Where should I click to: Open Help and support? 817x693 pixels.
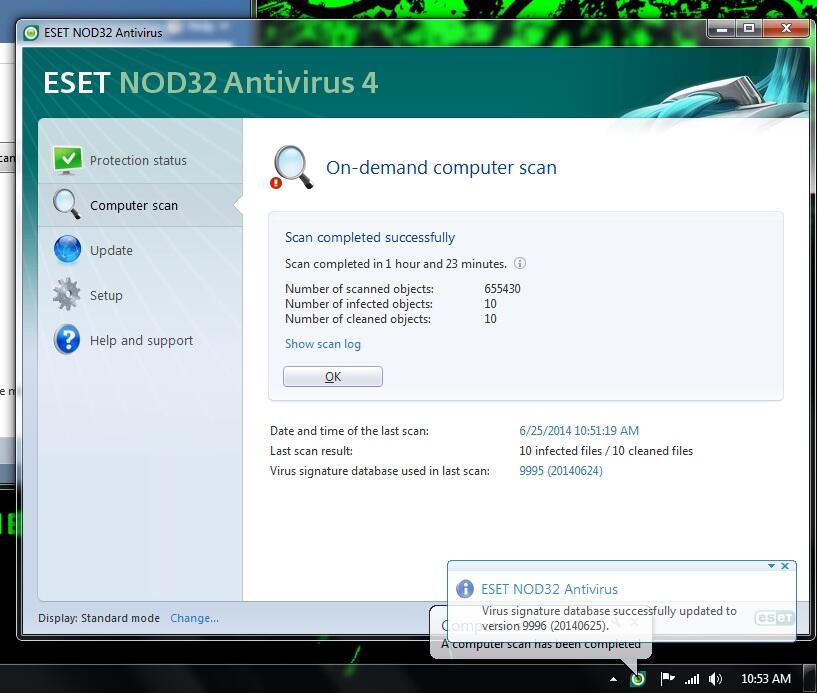pos(140,340)
